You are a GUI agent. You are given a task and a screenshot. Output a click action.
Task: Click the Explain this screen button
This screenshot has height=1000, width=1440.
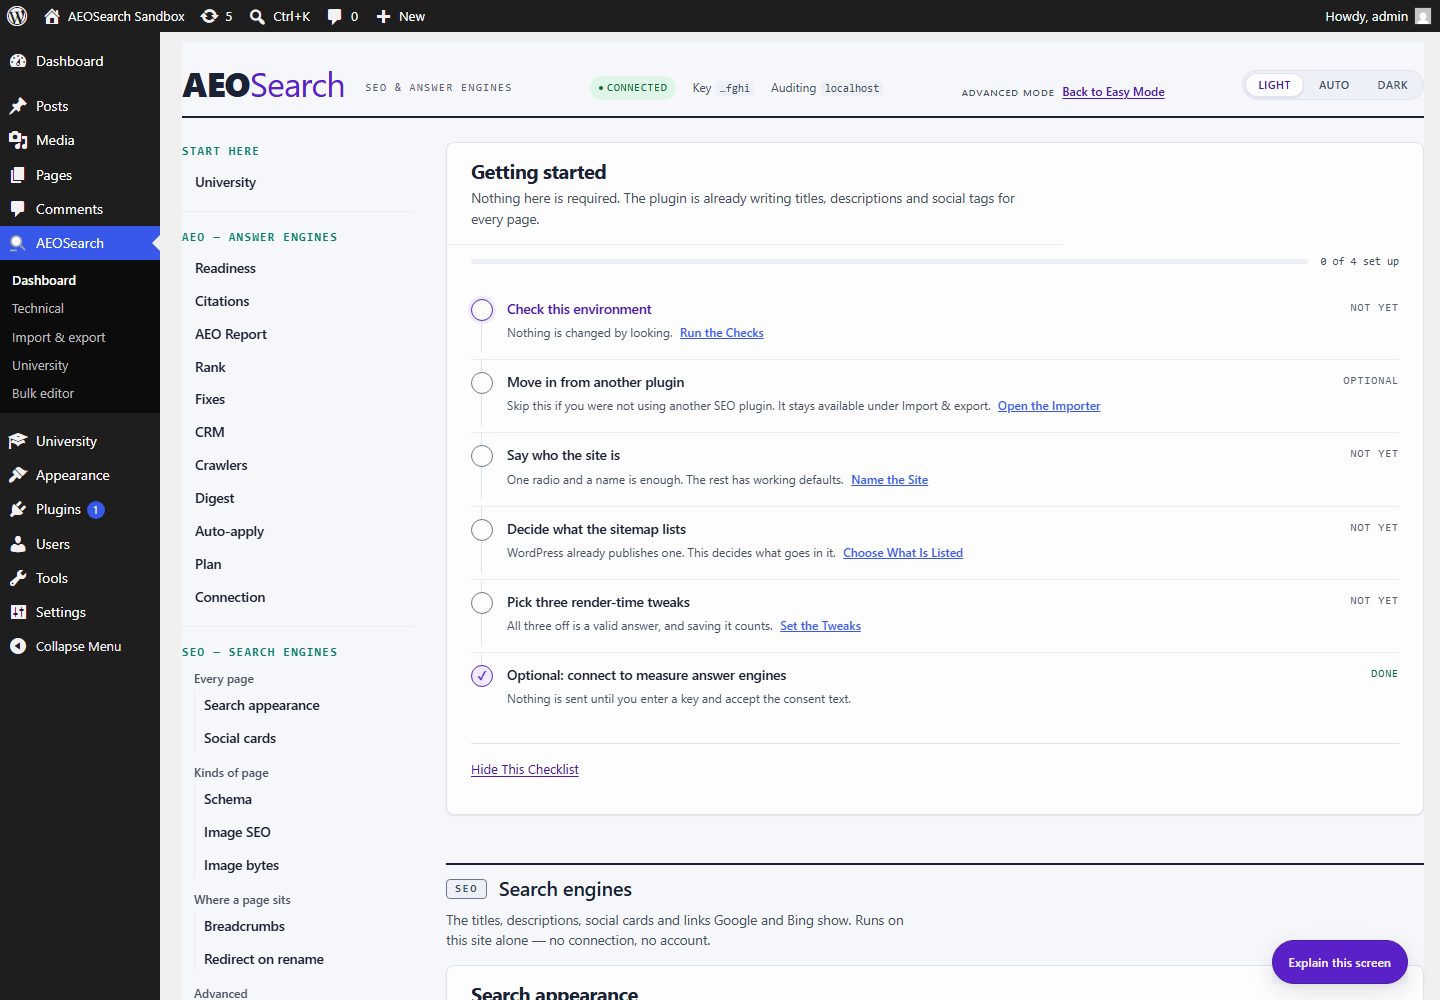pos(1339,962)
